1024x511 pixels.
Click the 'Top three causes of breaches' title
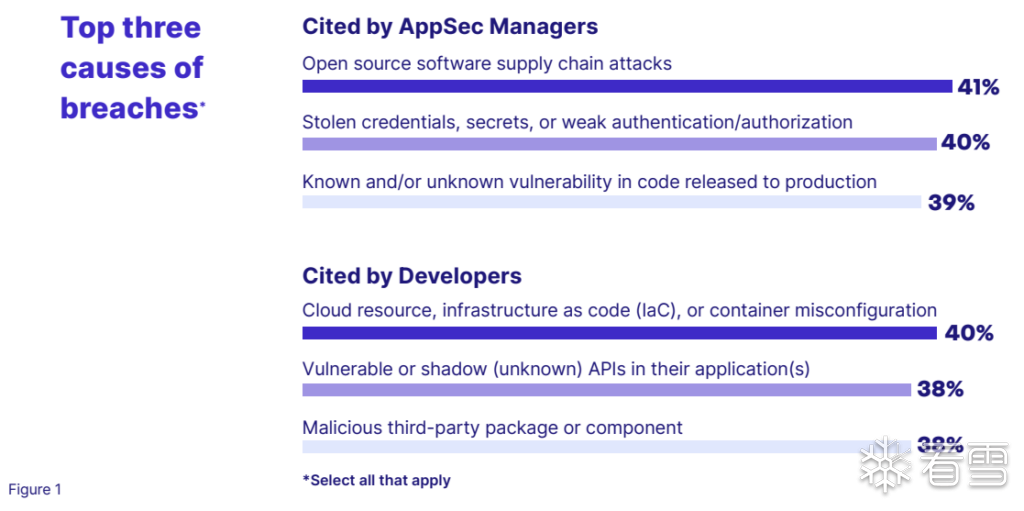132,68
